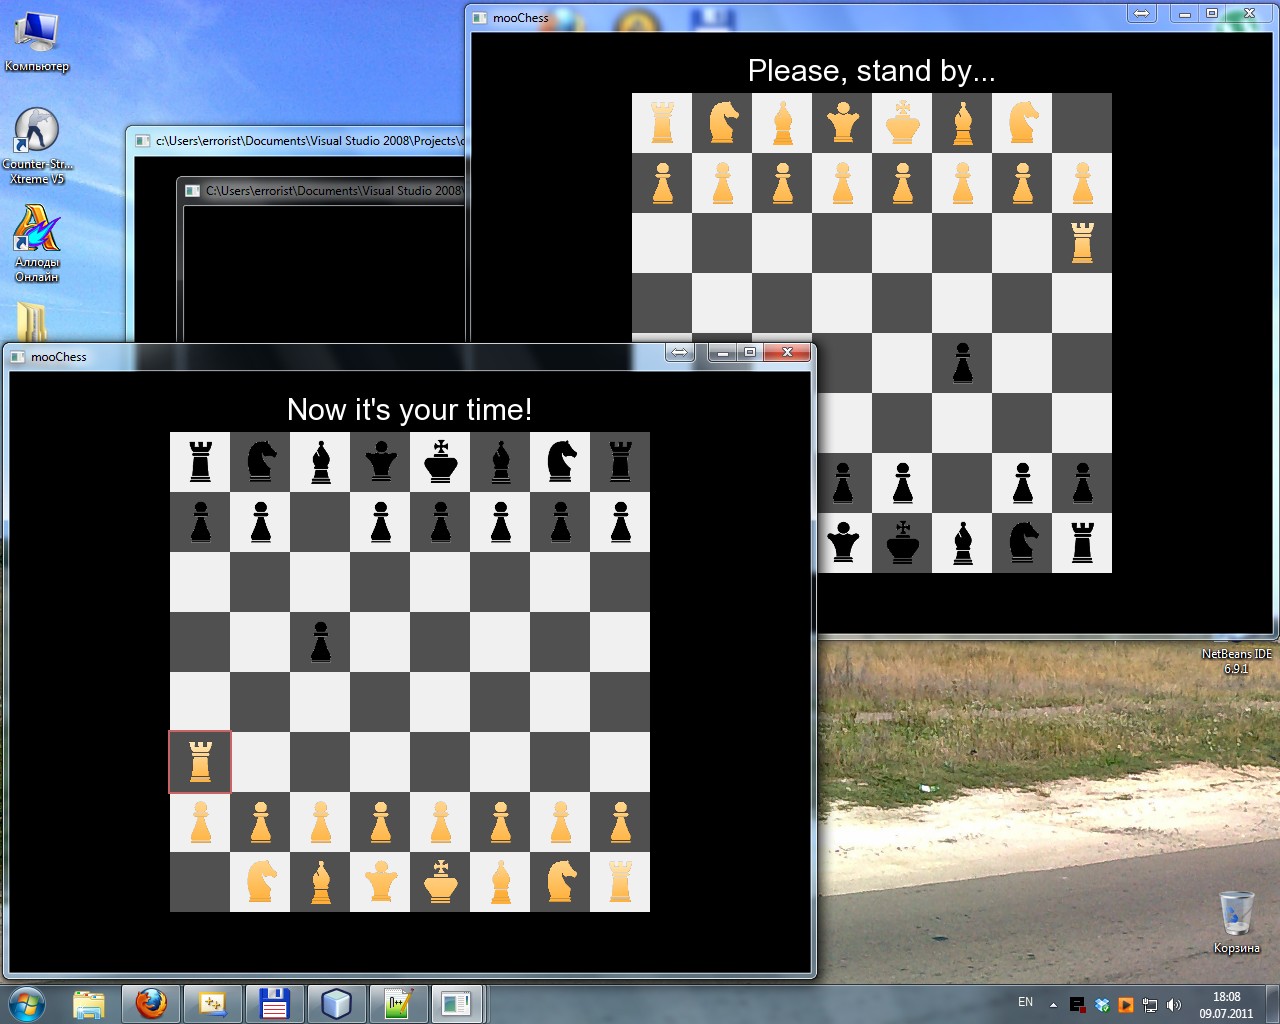Screen dimensions: 1280x1024
Task: Open the Notepad++ taskbar icon
Action: coord(398,1004)
